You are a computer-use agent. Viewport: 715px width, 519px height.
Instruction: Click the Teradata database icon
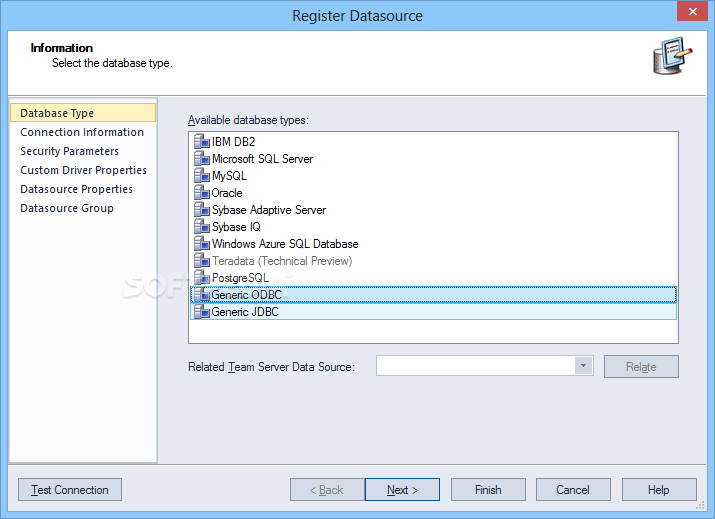click(x=202, y=260)
